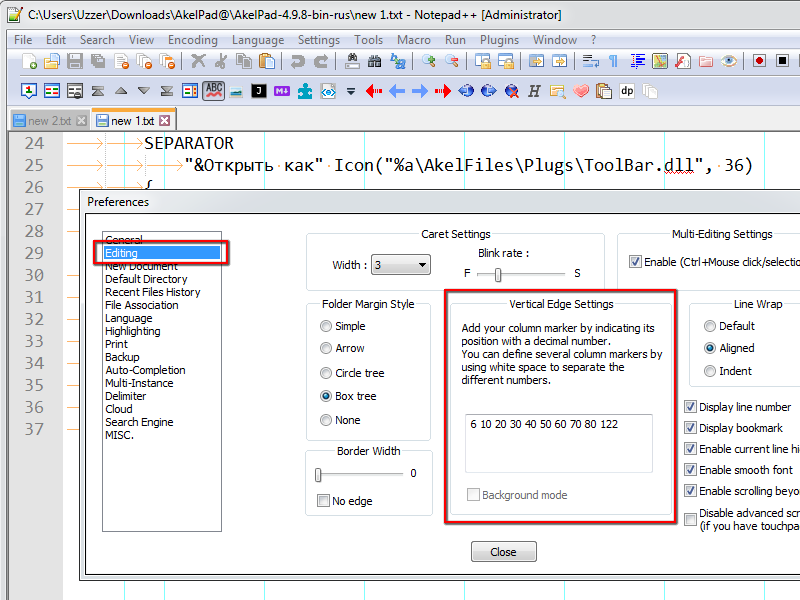The image size is (800, 600).
Task: Click the Save All stacked disks icon
Action: [98, 61]
